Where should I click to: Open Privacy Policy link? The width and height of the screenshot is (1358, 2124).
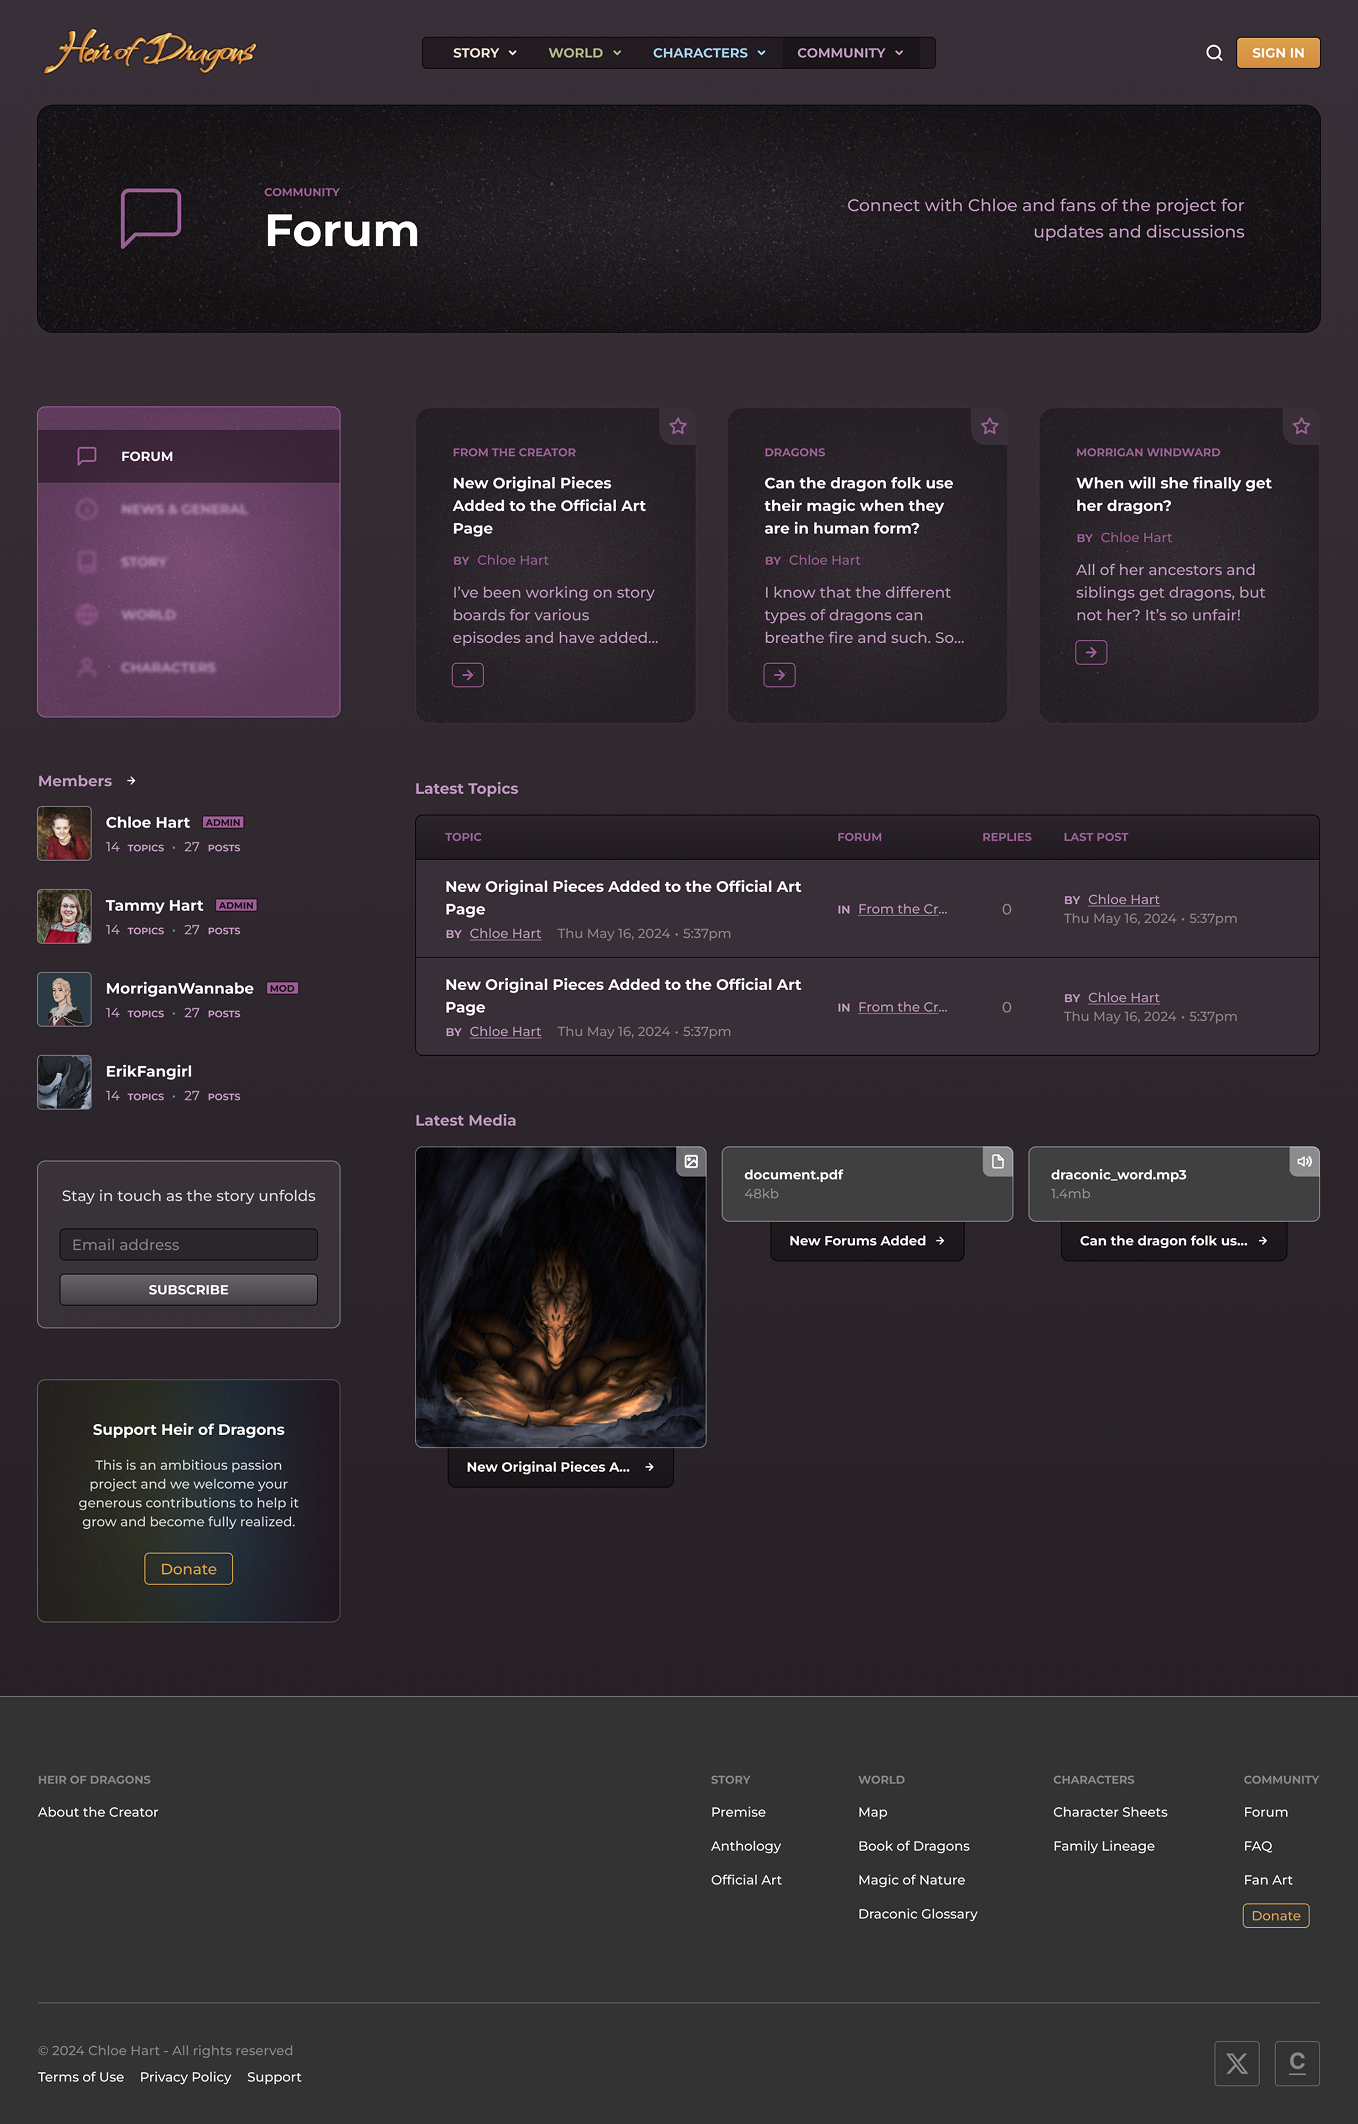click(185, 2077)
